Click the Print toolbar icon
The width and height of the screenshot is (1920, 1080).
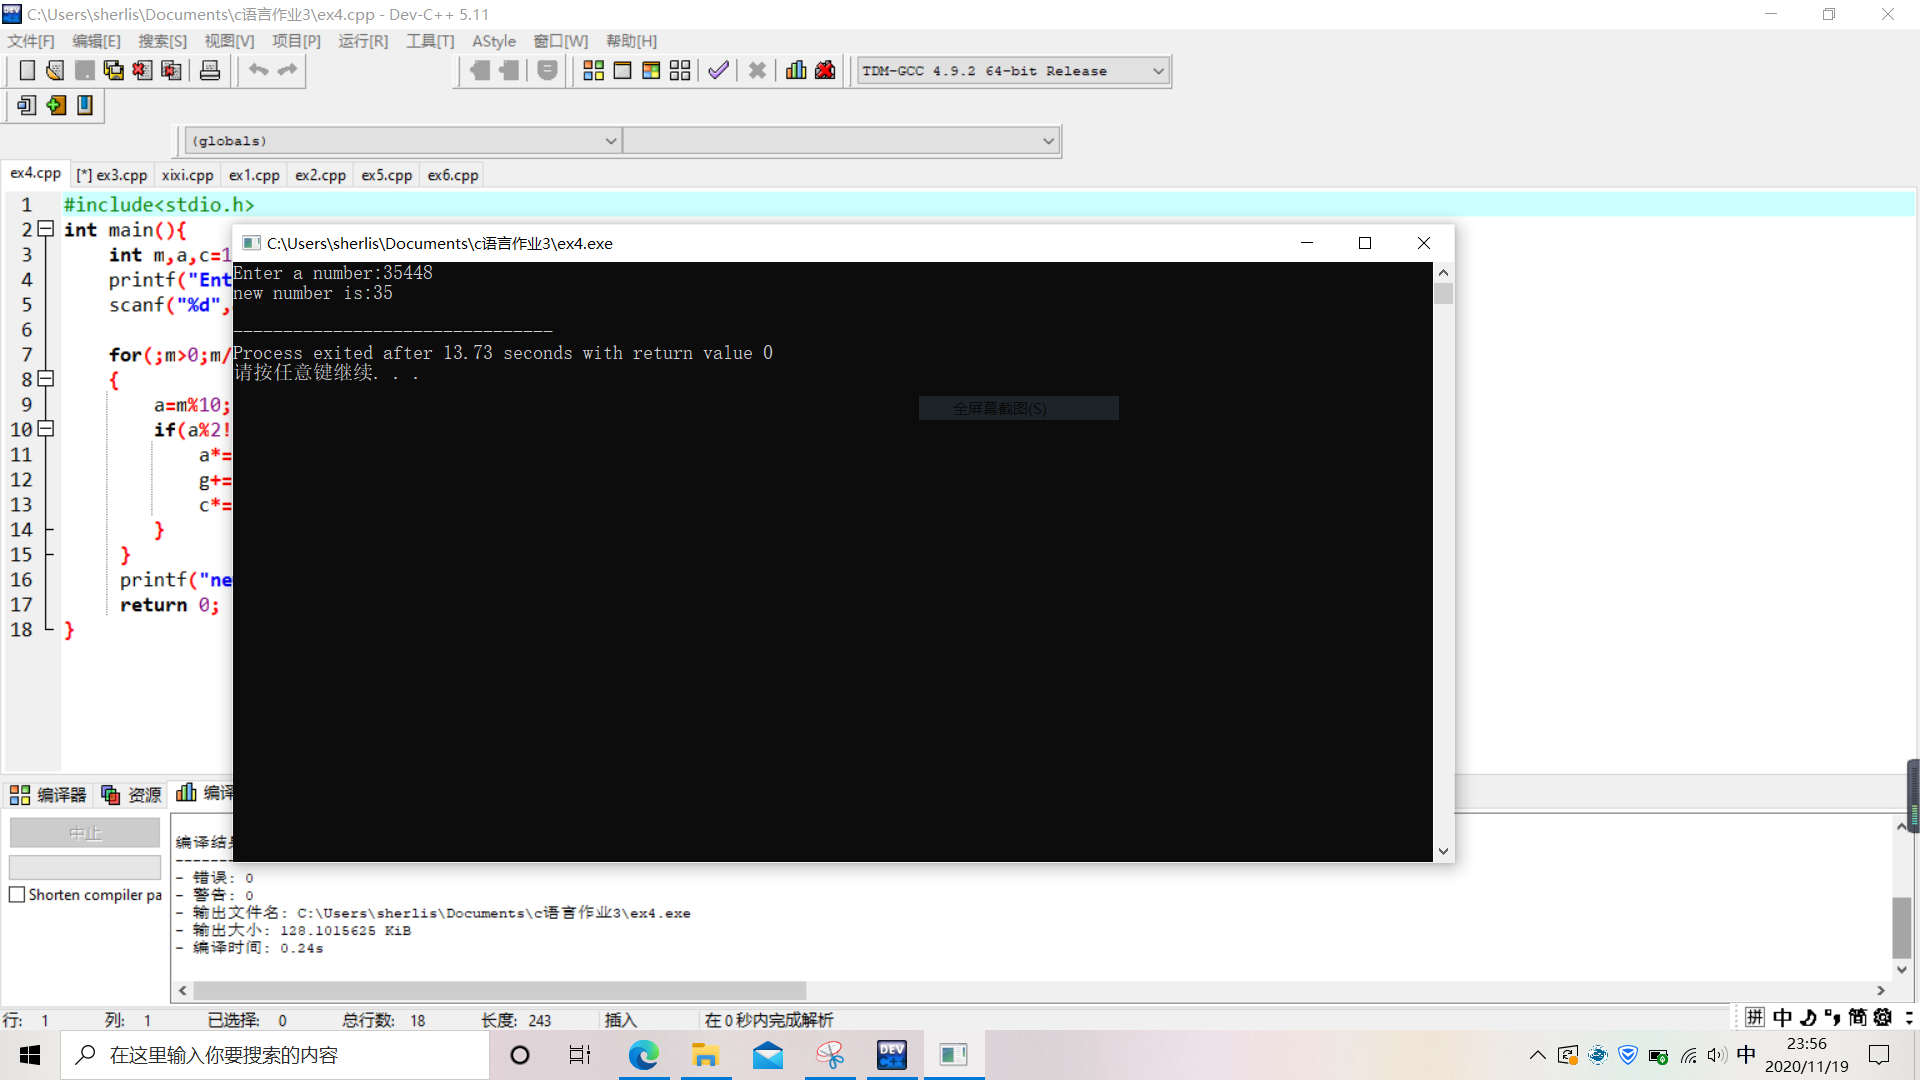pos(210,70)
